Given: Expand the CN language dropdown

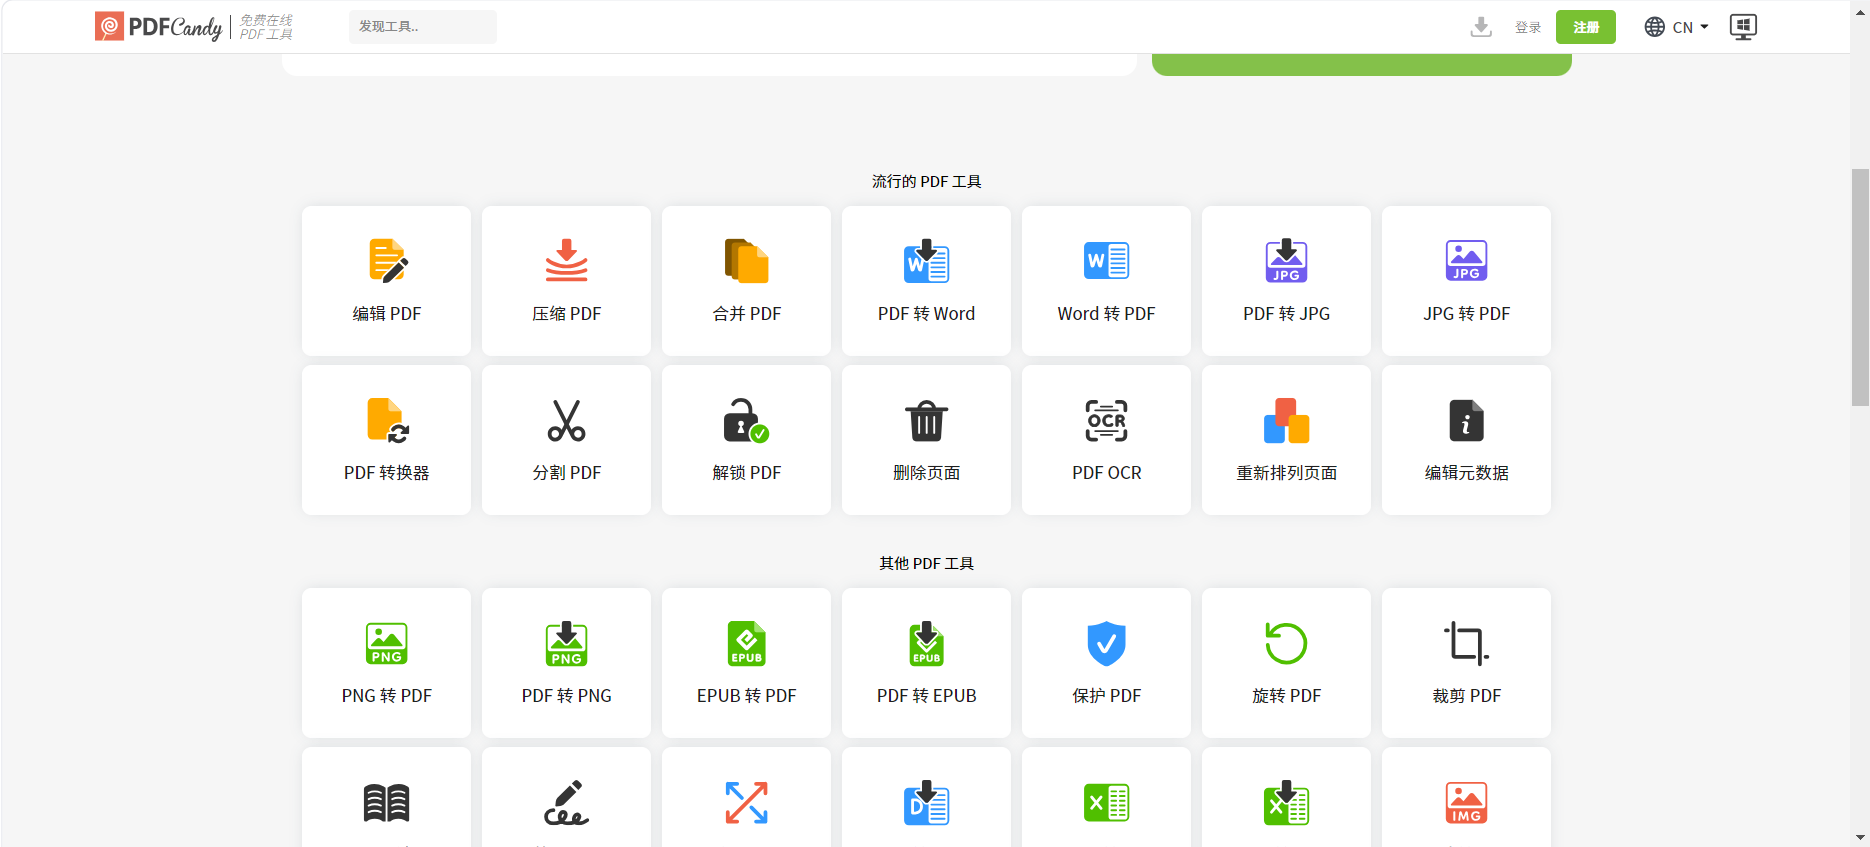Looking at the screenshot, I should coord(1677,27).
